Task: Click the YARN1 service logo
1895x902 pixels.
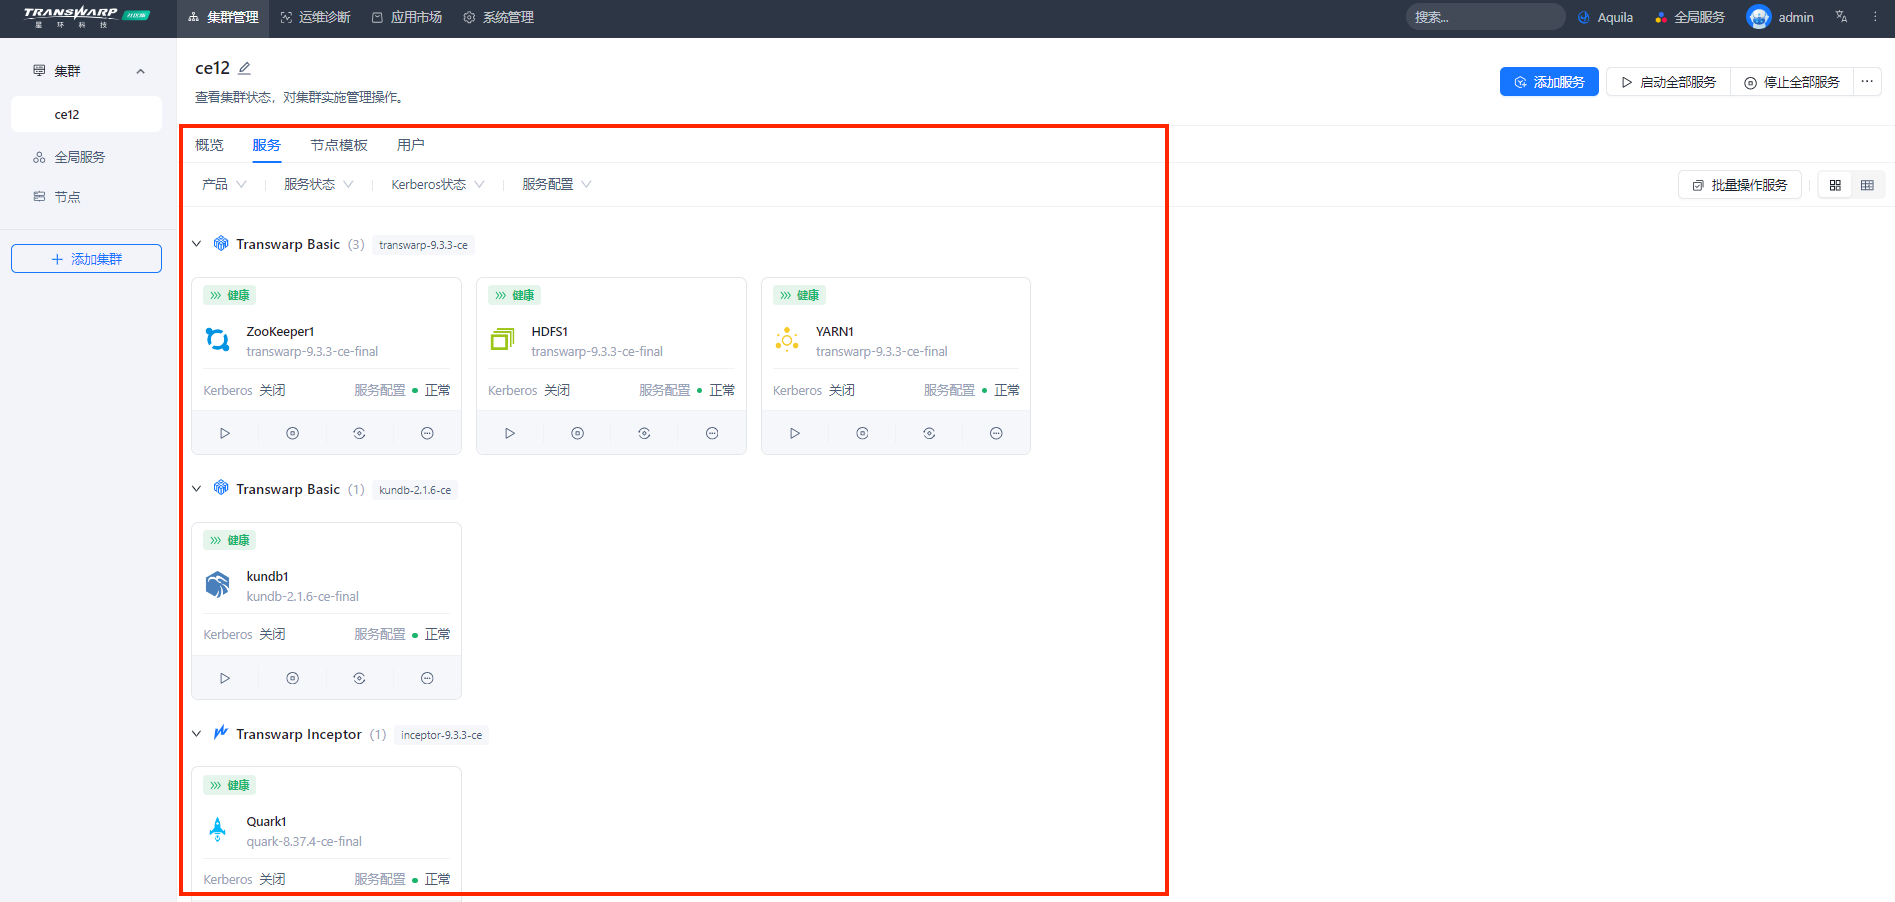Action: point(787,340)
